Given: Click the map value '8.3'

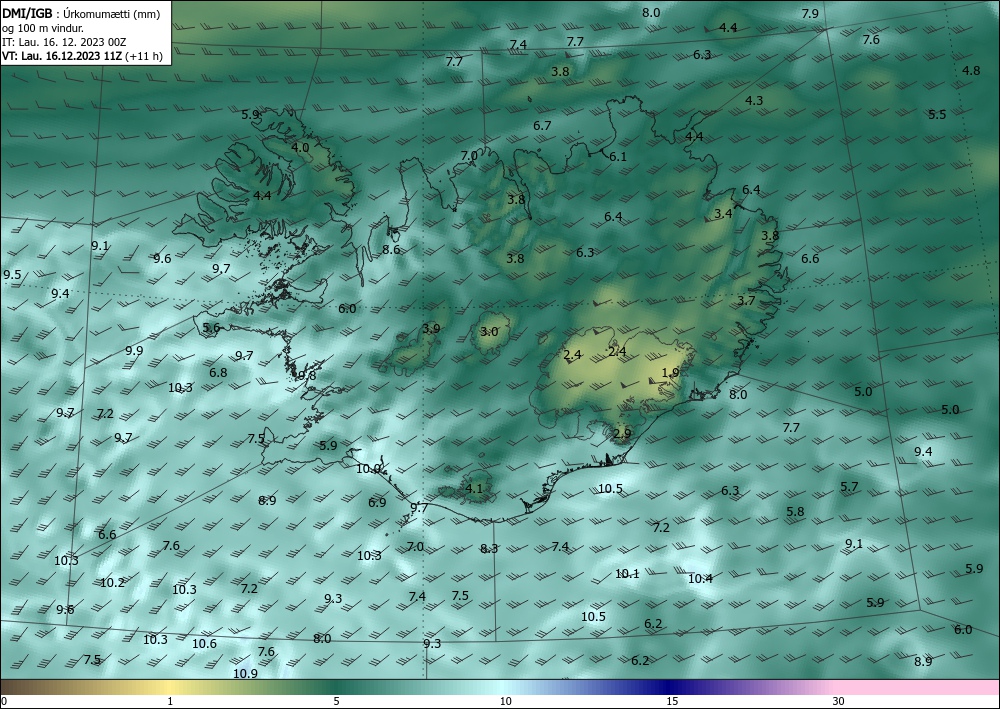Looking at the screenshot, I should point(489,548).
